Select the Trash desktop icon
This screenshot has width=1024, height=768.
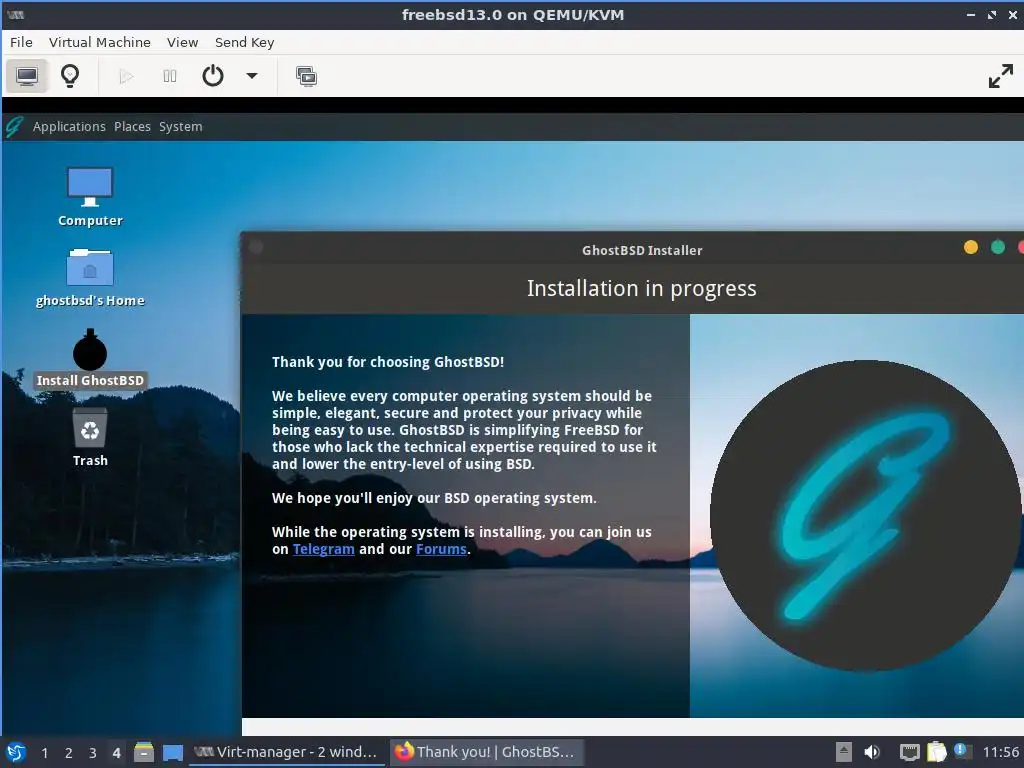(x=90, y=438)
